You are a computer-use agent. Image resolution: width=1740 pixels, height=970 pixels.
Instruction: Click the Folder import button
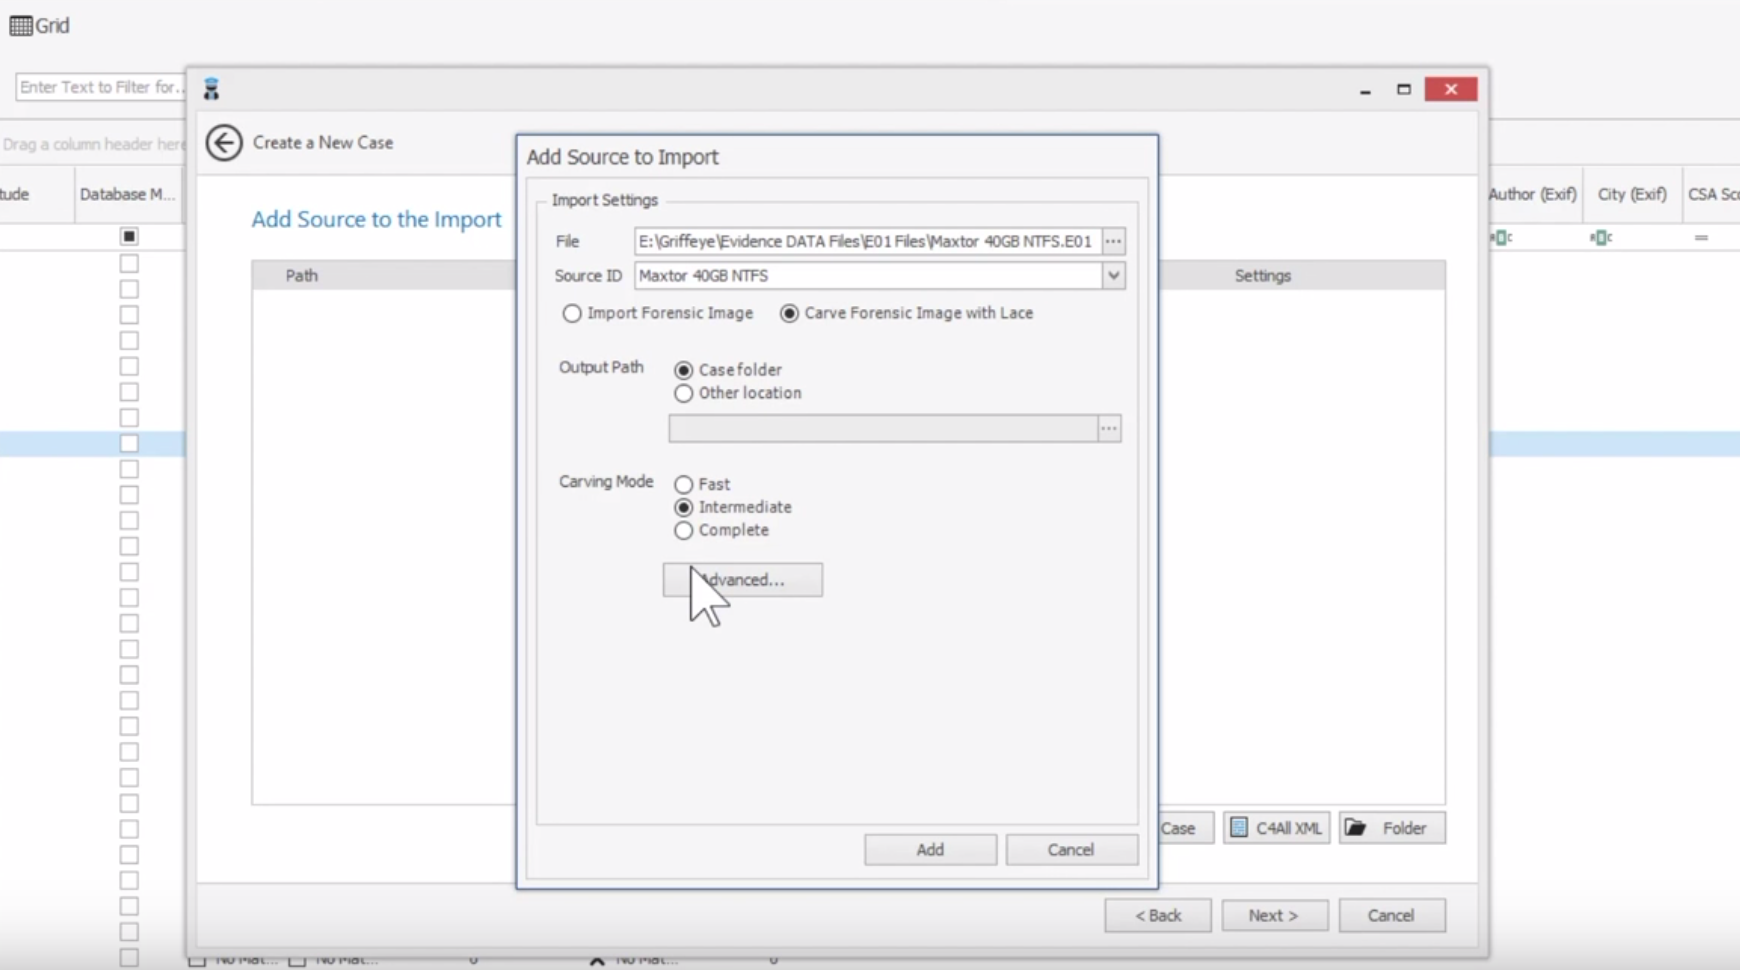tap(1391, 828)
